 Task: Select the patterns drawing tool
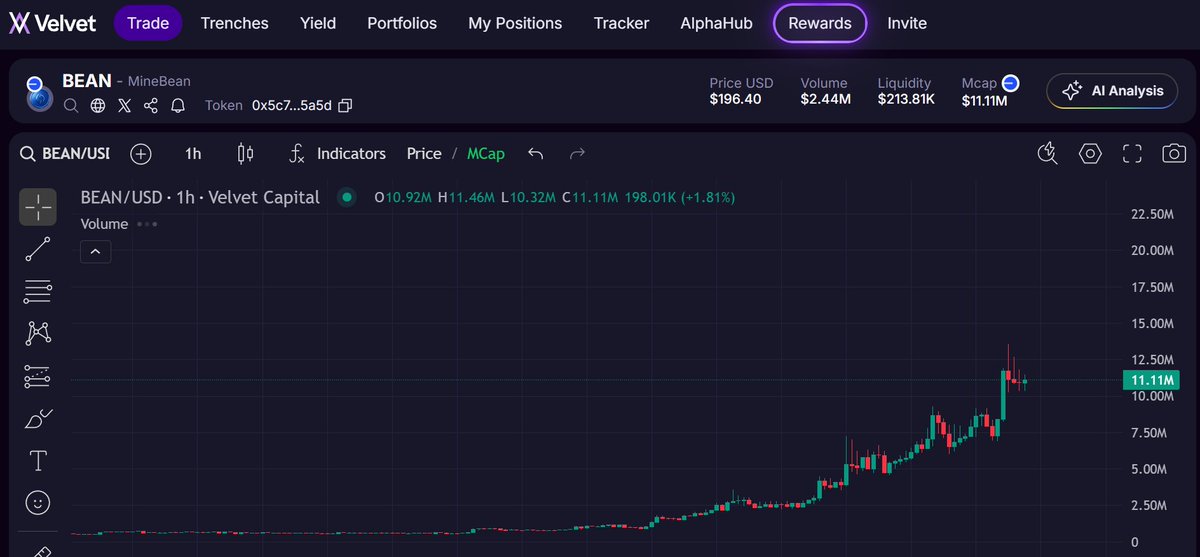[x=38, y=333]
